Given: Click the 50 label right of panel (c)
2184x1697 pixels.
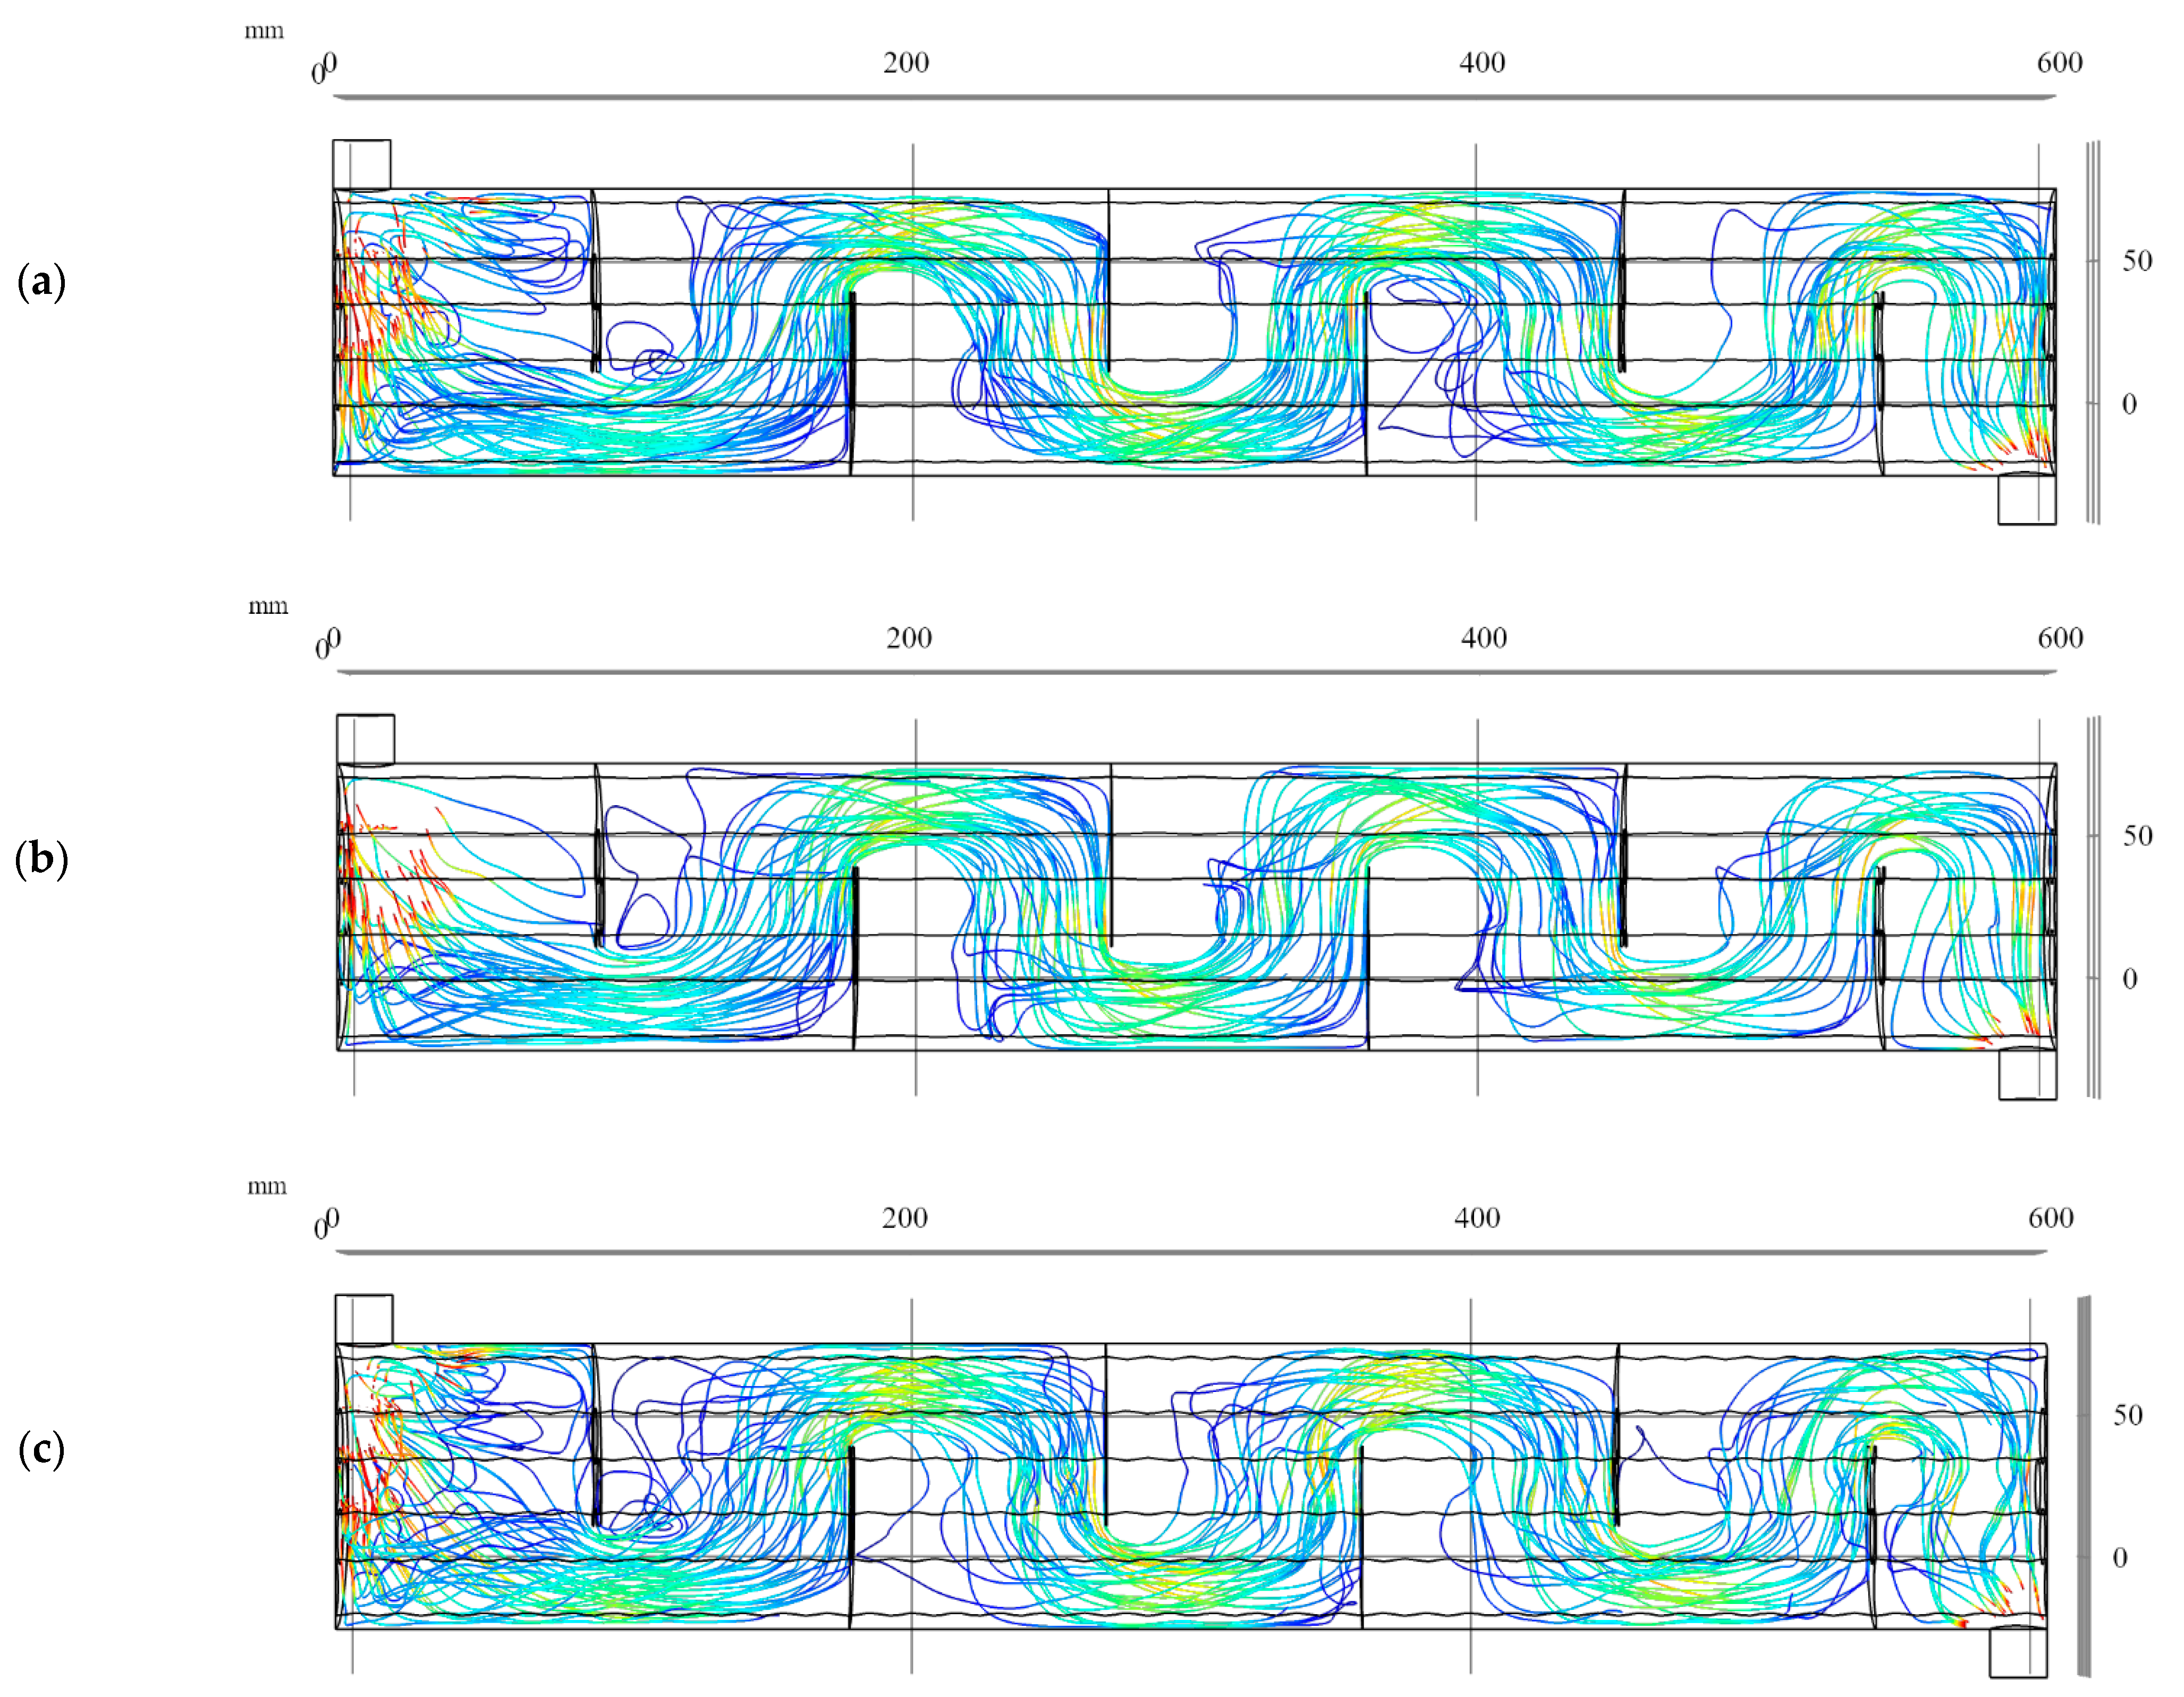Looking at the screenshot, I should click(2128, 1415).
